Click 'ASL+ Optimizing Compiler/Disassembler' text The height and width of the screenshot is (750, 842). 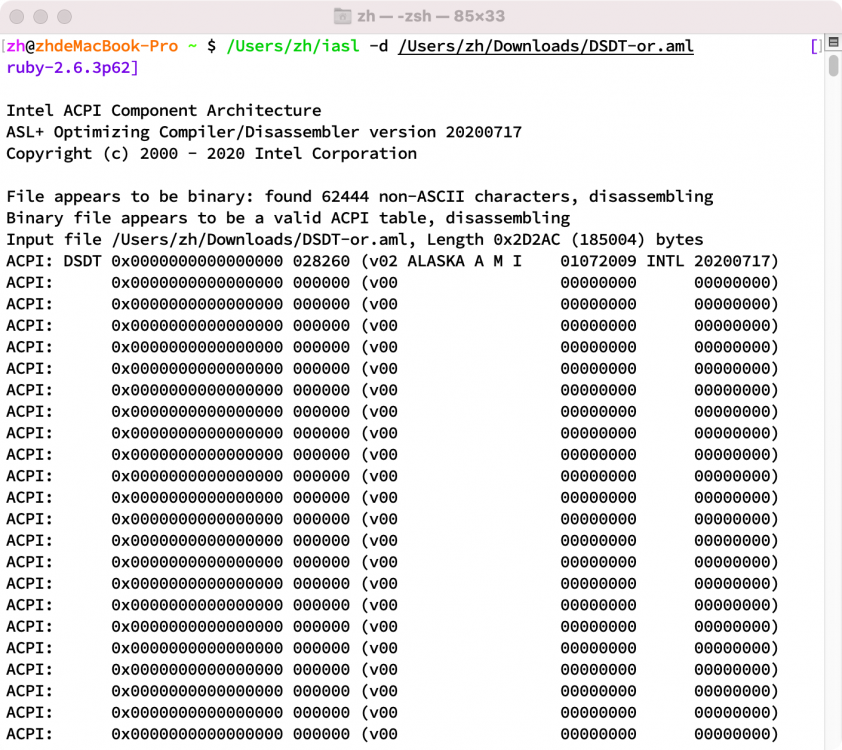click(183, 132)
